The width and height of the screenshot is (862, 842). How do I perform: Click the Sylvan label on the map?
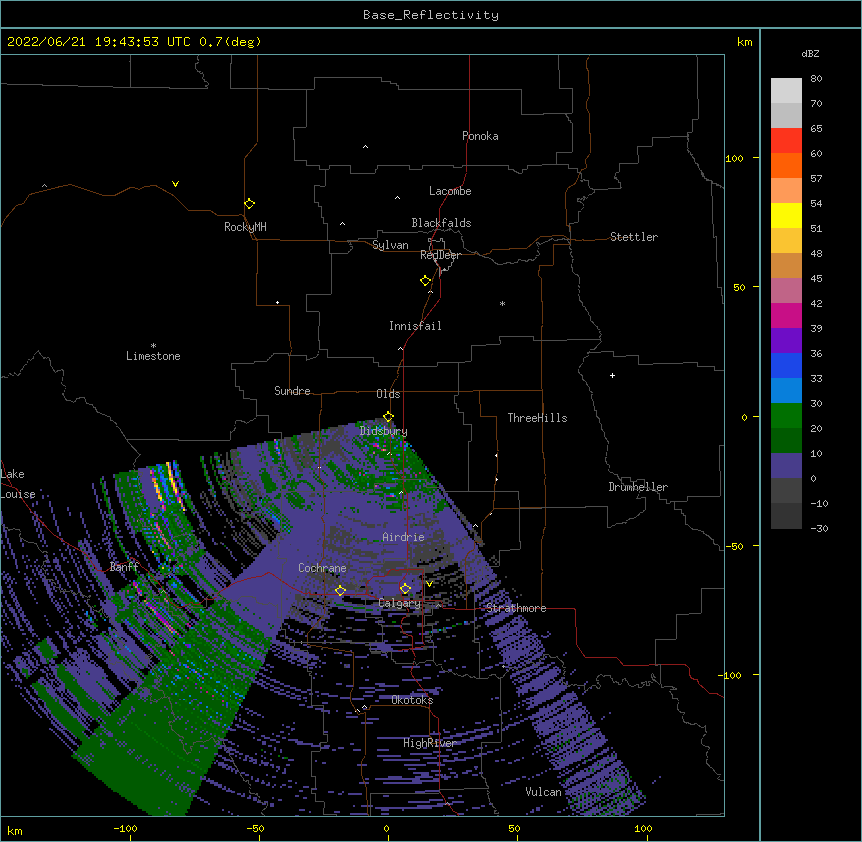[390, 245]
